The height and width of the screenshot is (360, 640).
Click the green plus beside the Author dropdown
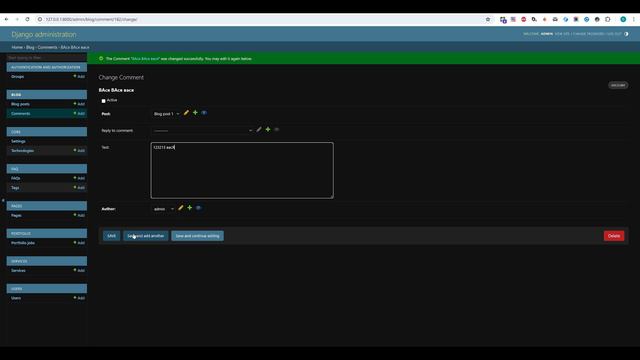tap(189, 208)
